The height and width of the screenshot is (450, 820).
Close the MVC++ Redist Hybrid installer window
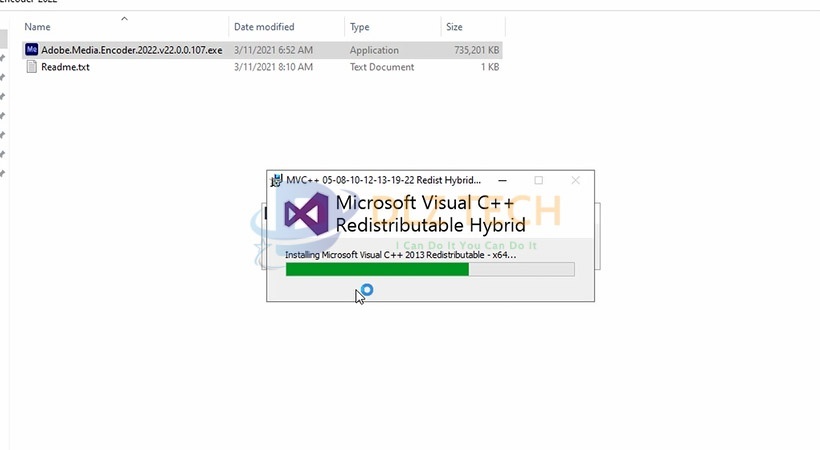575,180
